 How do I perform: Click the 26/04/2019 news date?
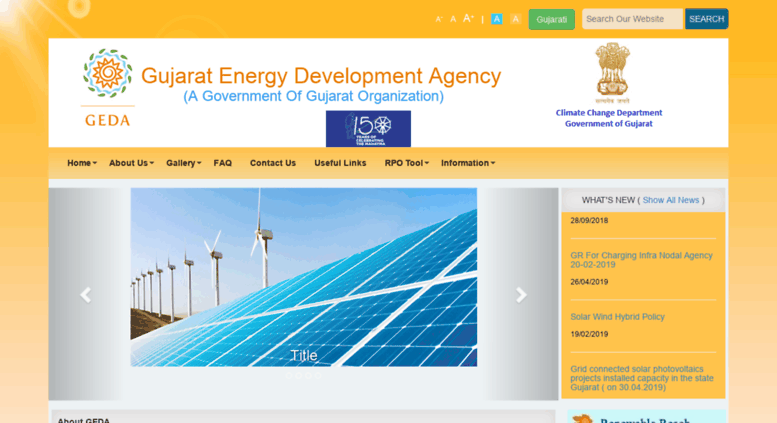pos(589,282)
